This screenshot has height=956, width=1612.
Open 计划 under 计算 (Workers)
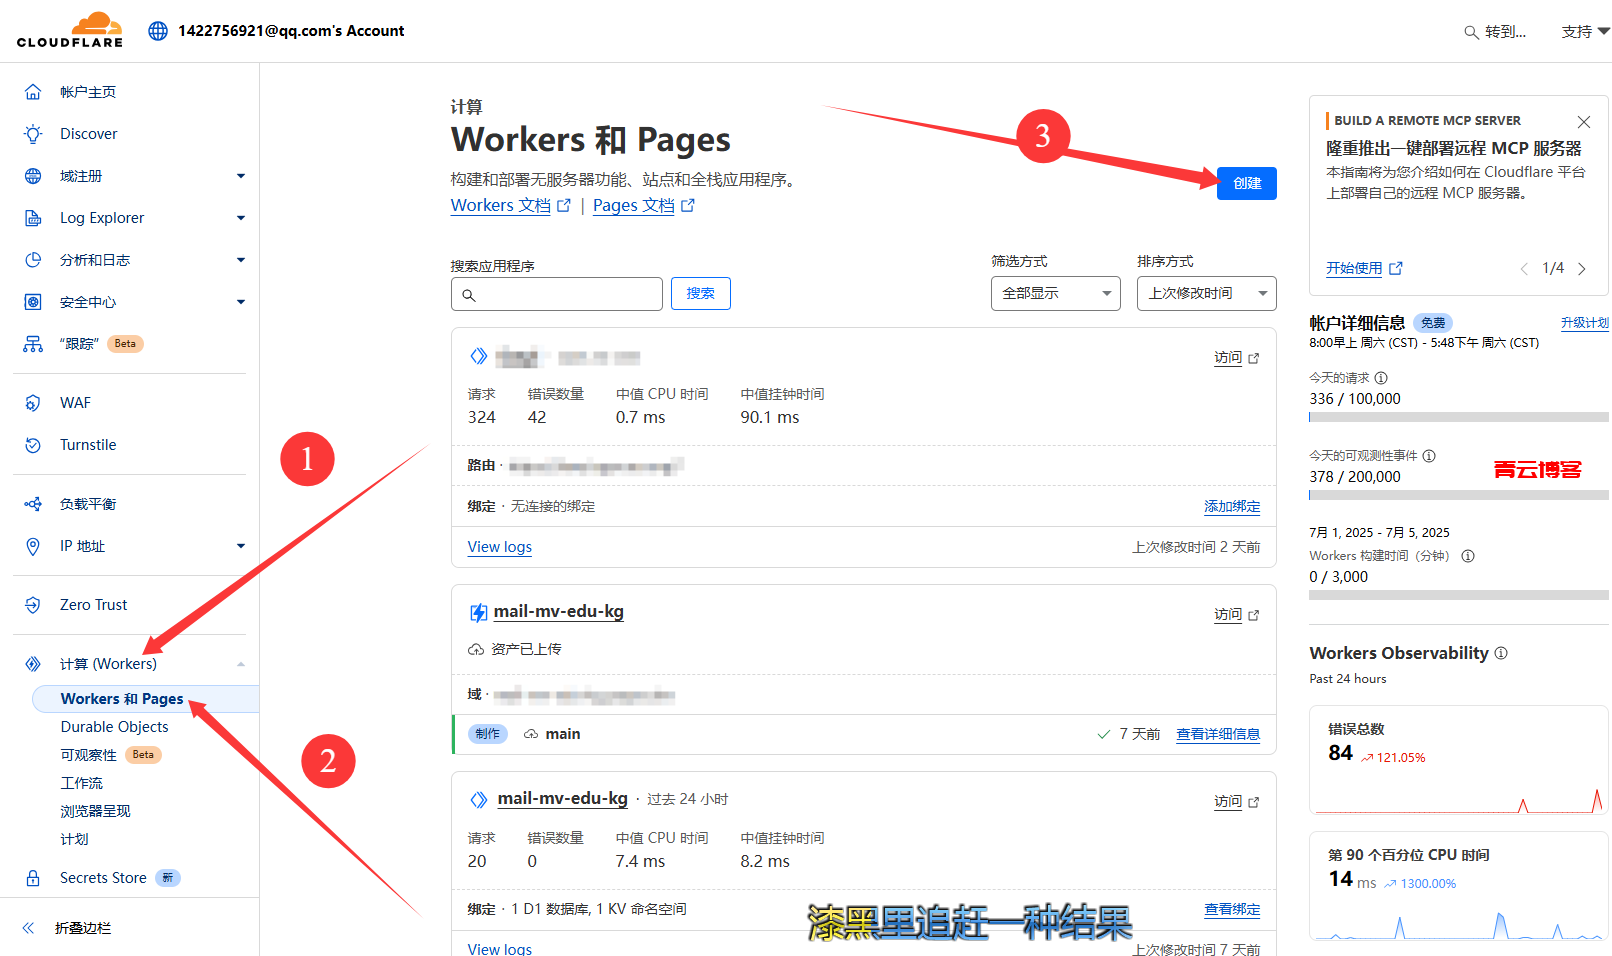tap(75, 839)
